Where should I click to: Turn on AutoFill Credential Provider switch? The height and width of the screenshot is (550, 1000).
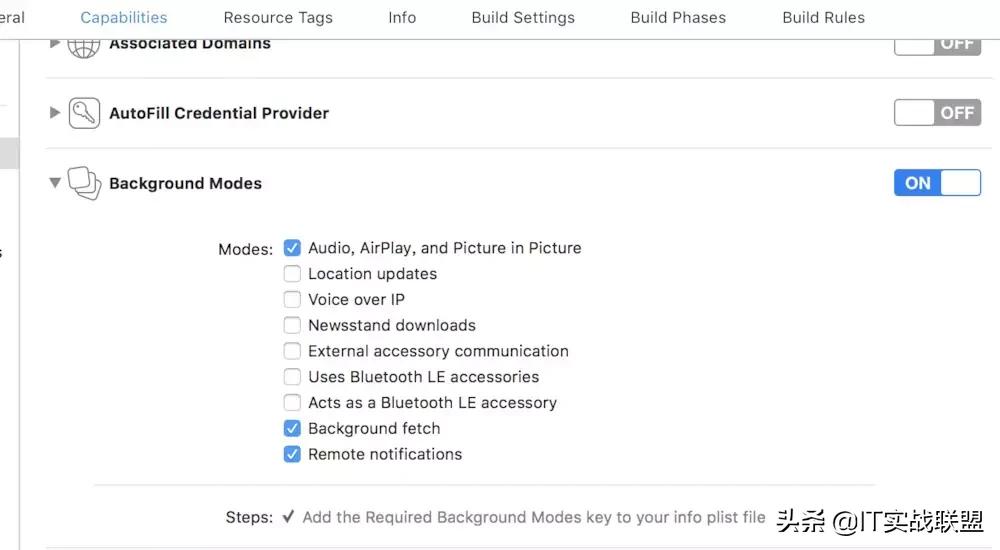point(937,113)
